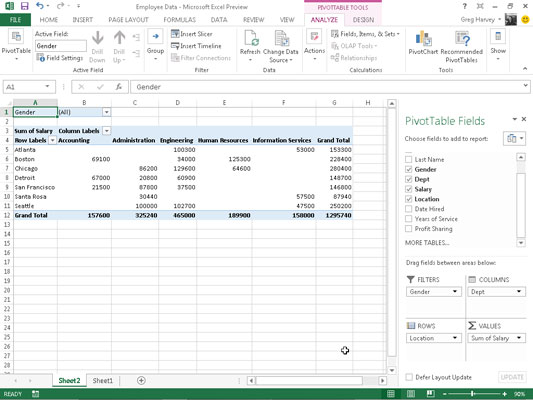The height and width of the screenshot is (400, 533).
Task: Click the Active Field input box
Action: [x=61, y=46]
